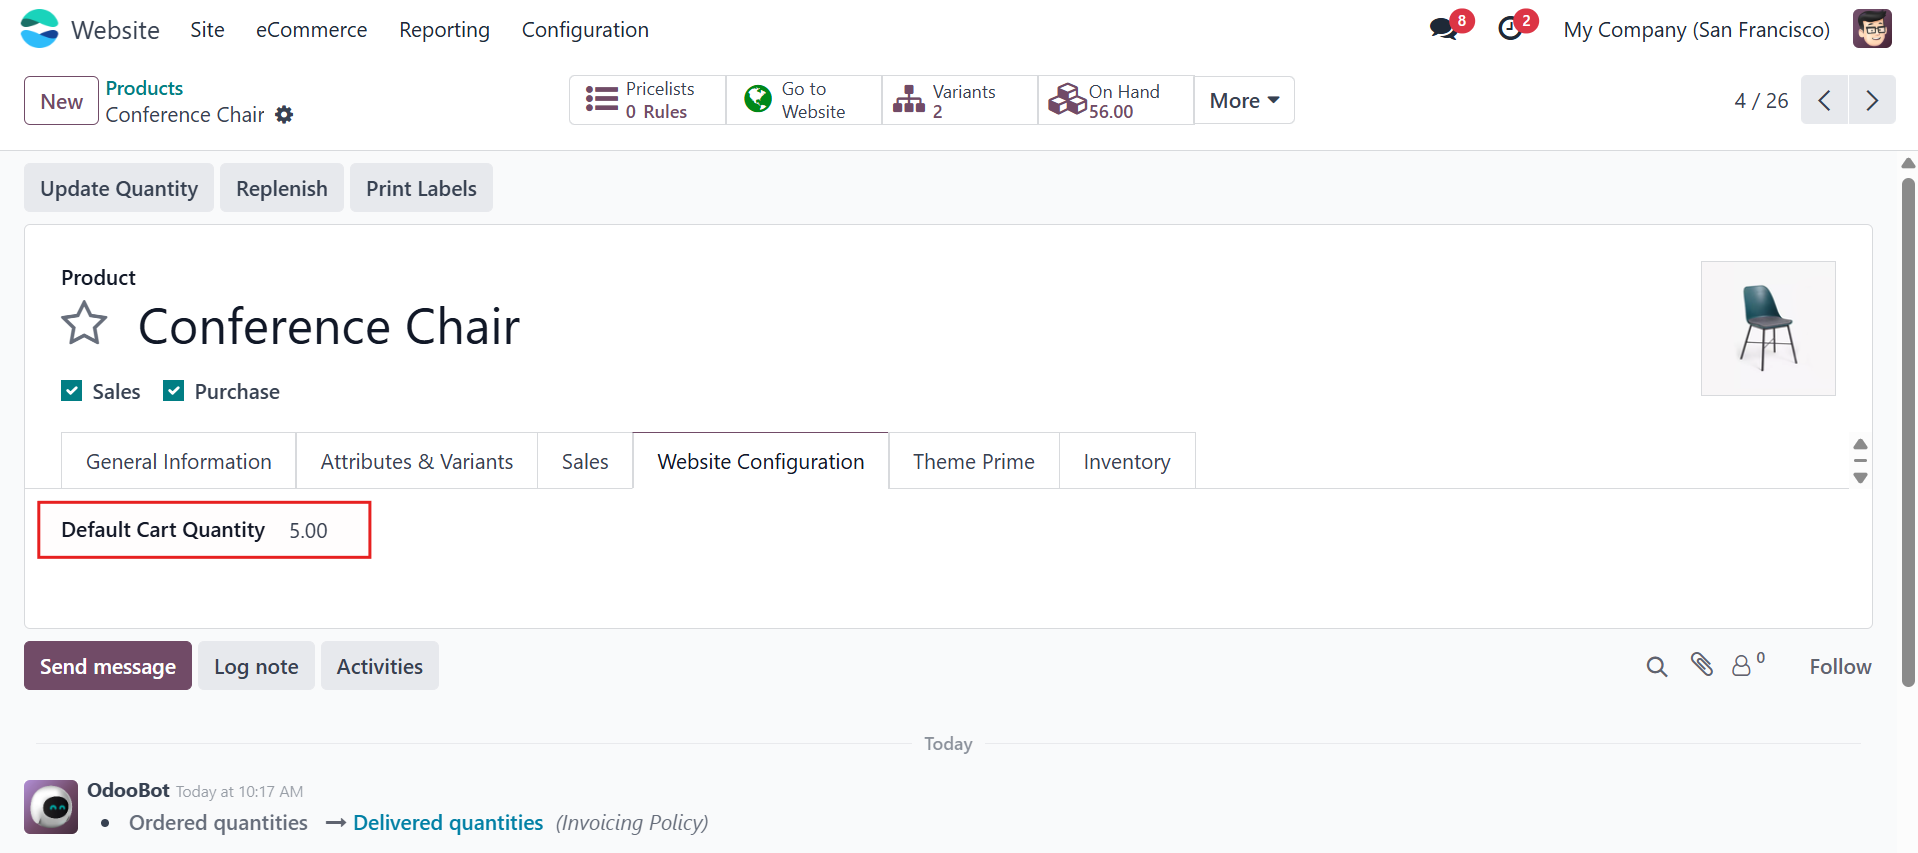The image size is (1918, 853).
Task: Click the Today at 10:17 AM timestamp
Action: tap(240, 791)
